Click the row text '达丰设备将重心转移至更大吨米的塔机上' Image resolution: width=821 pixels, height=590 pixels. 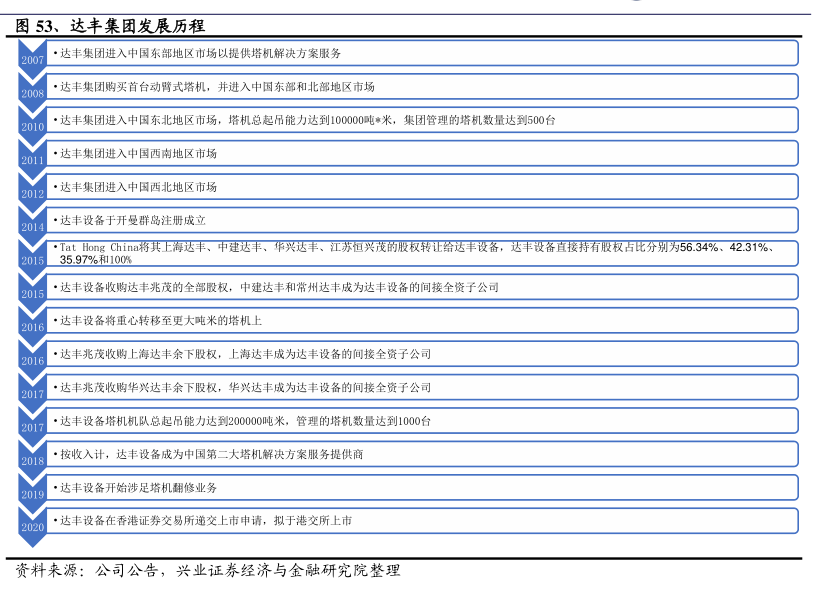tap(161, 321)
